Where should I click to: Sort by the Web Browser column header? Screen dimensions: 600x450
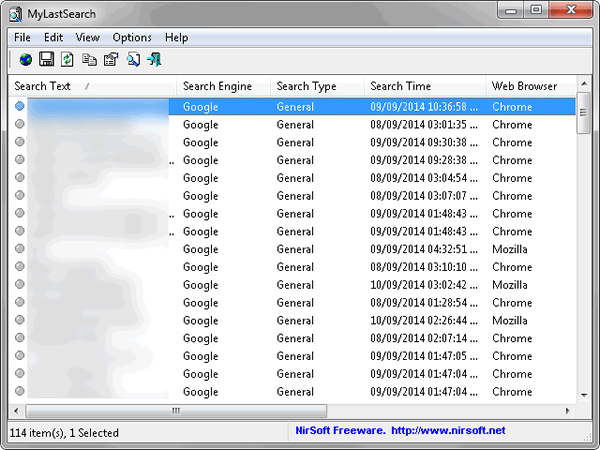(531, 86)
